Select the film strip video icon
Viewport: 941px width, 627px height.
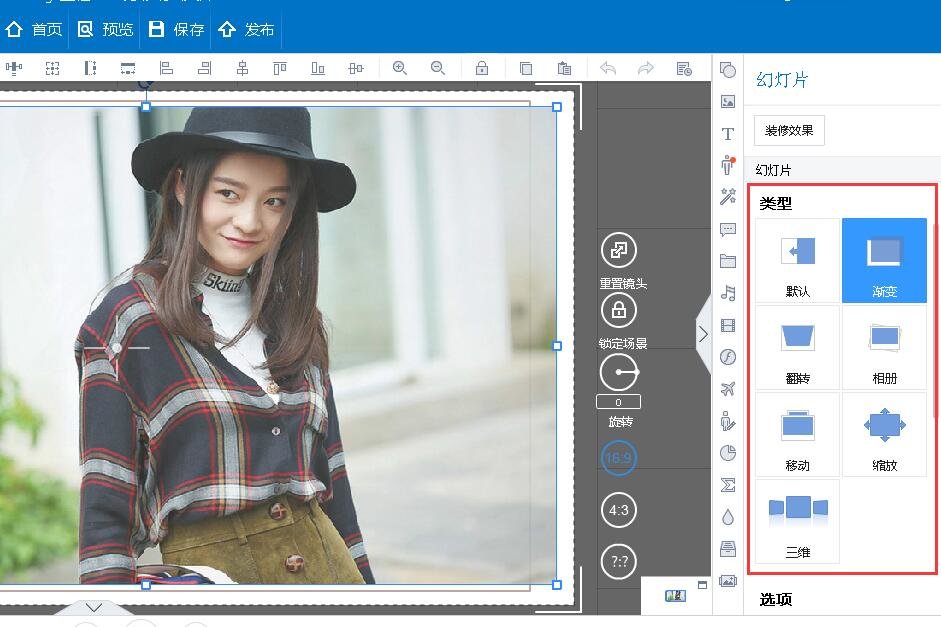727,325
